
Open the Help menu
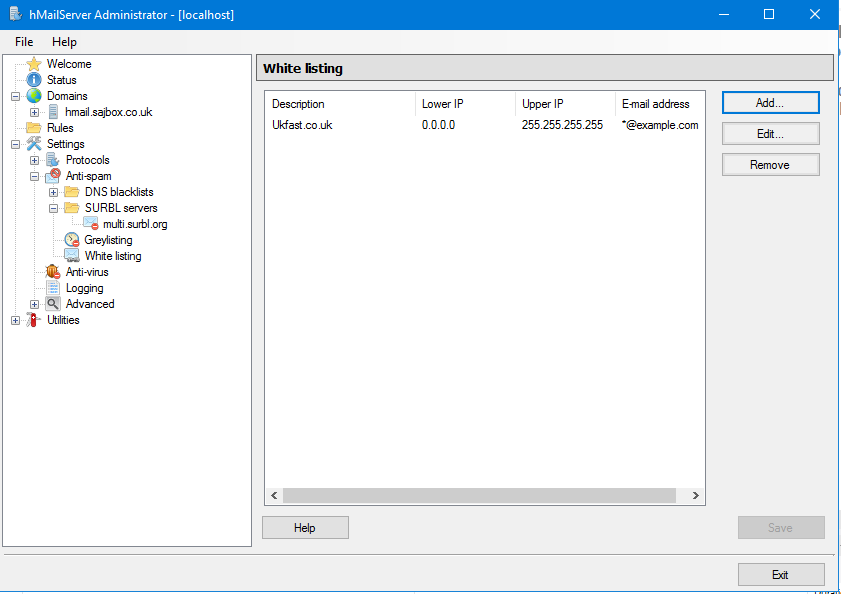tap(64, 42)
